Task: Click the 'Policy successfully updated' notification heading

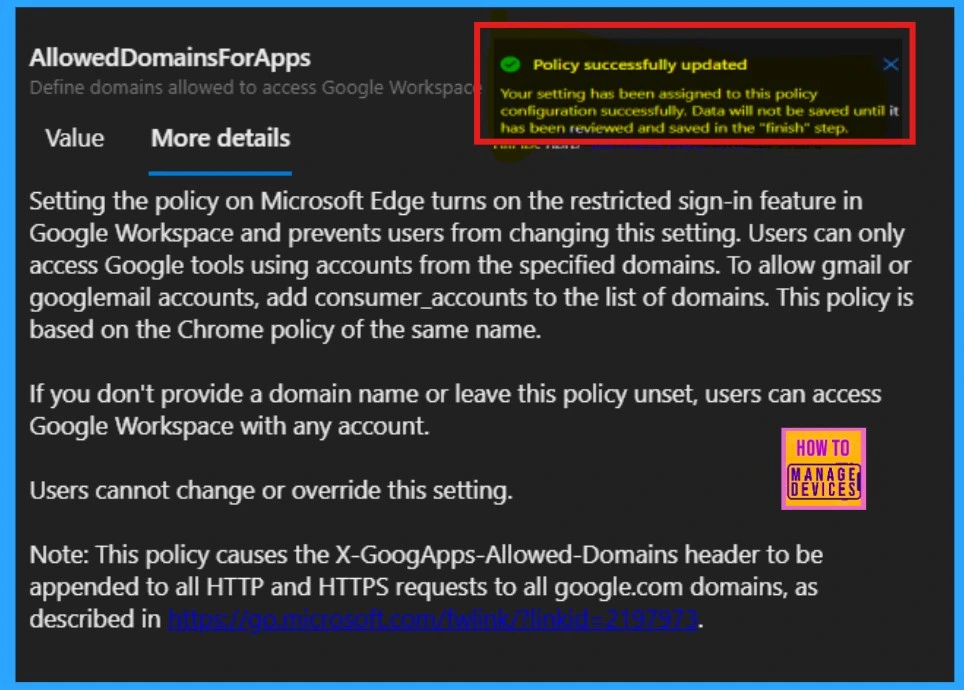Action: [x=639, y=65]
